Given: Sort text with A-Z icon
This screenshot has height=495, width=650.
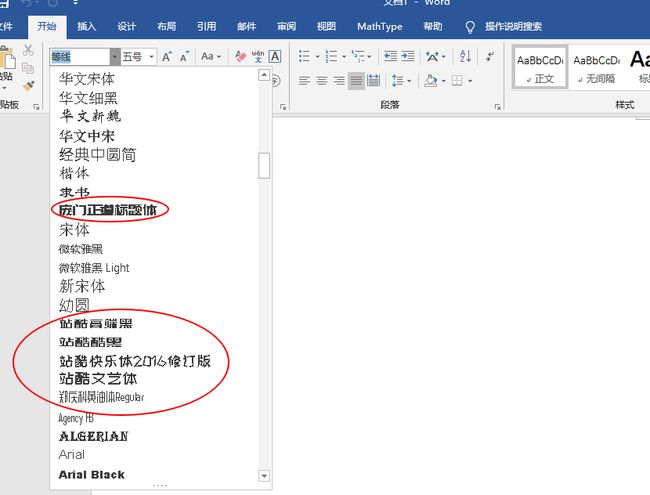Looking at the screenshot, I should (x=465, y=56).
